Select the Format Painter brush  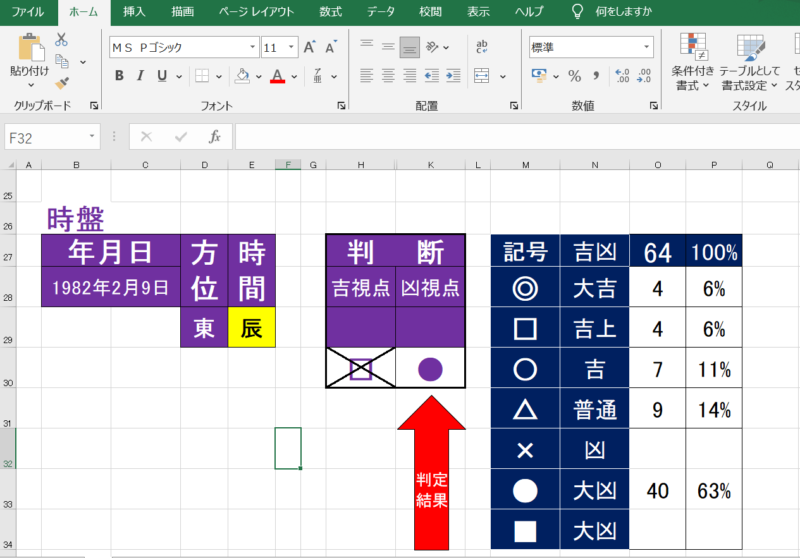(x=61, y=83)
